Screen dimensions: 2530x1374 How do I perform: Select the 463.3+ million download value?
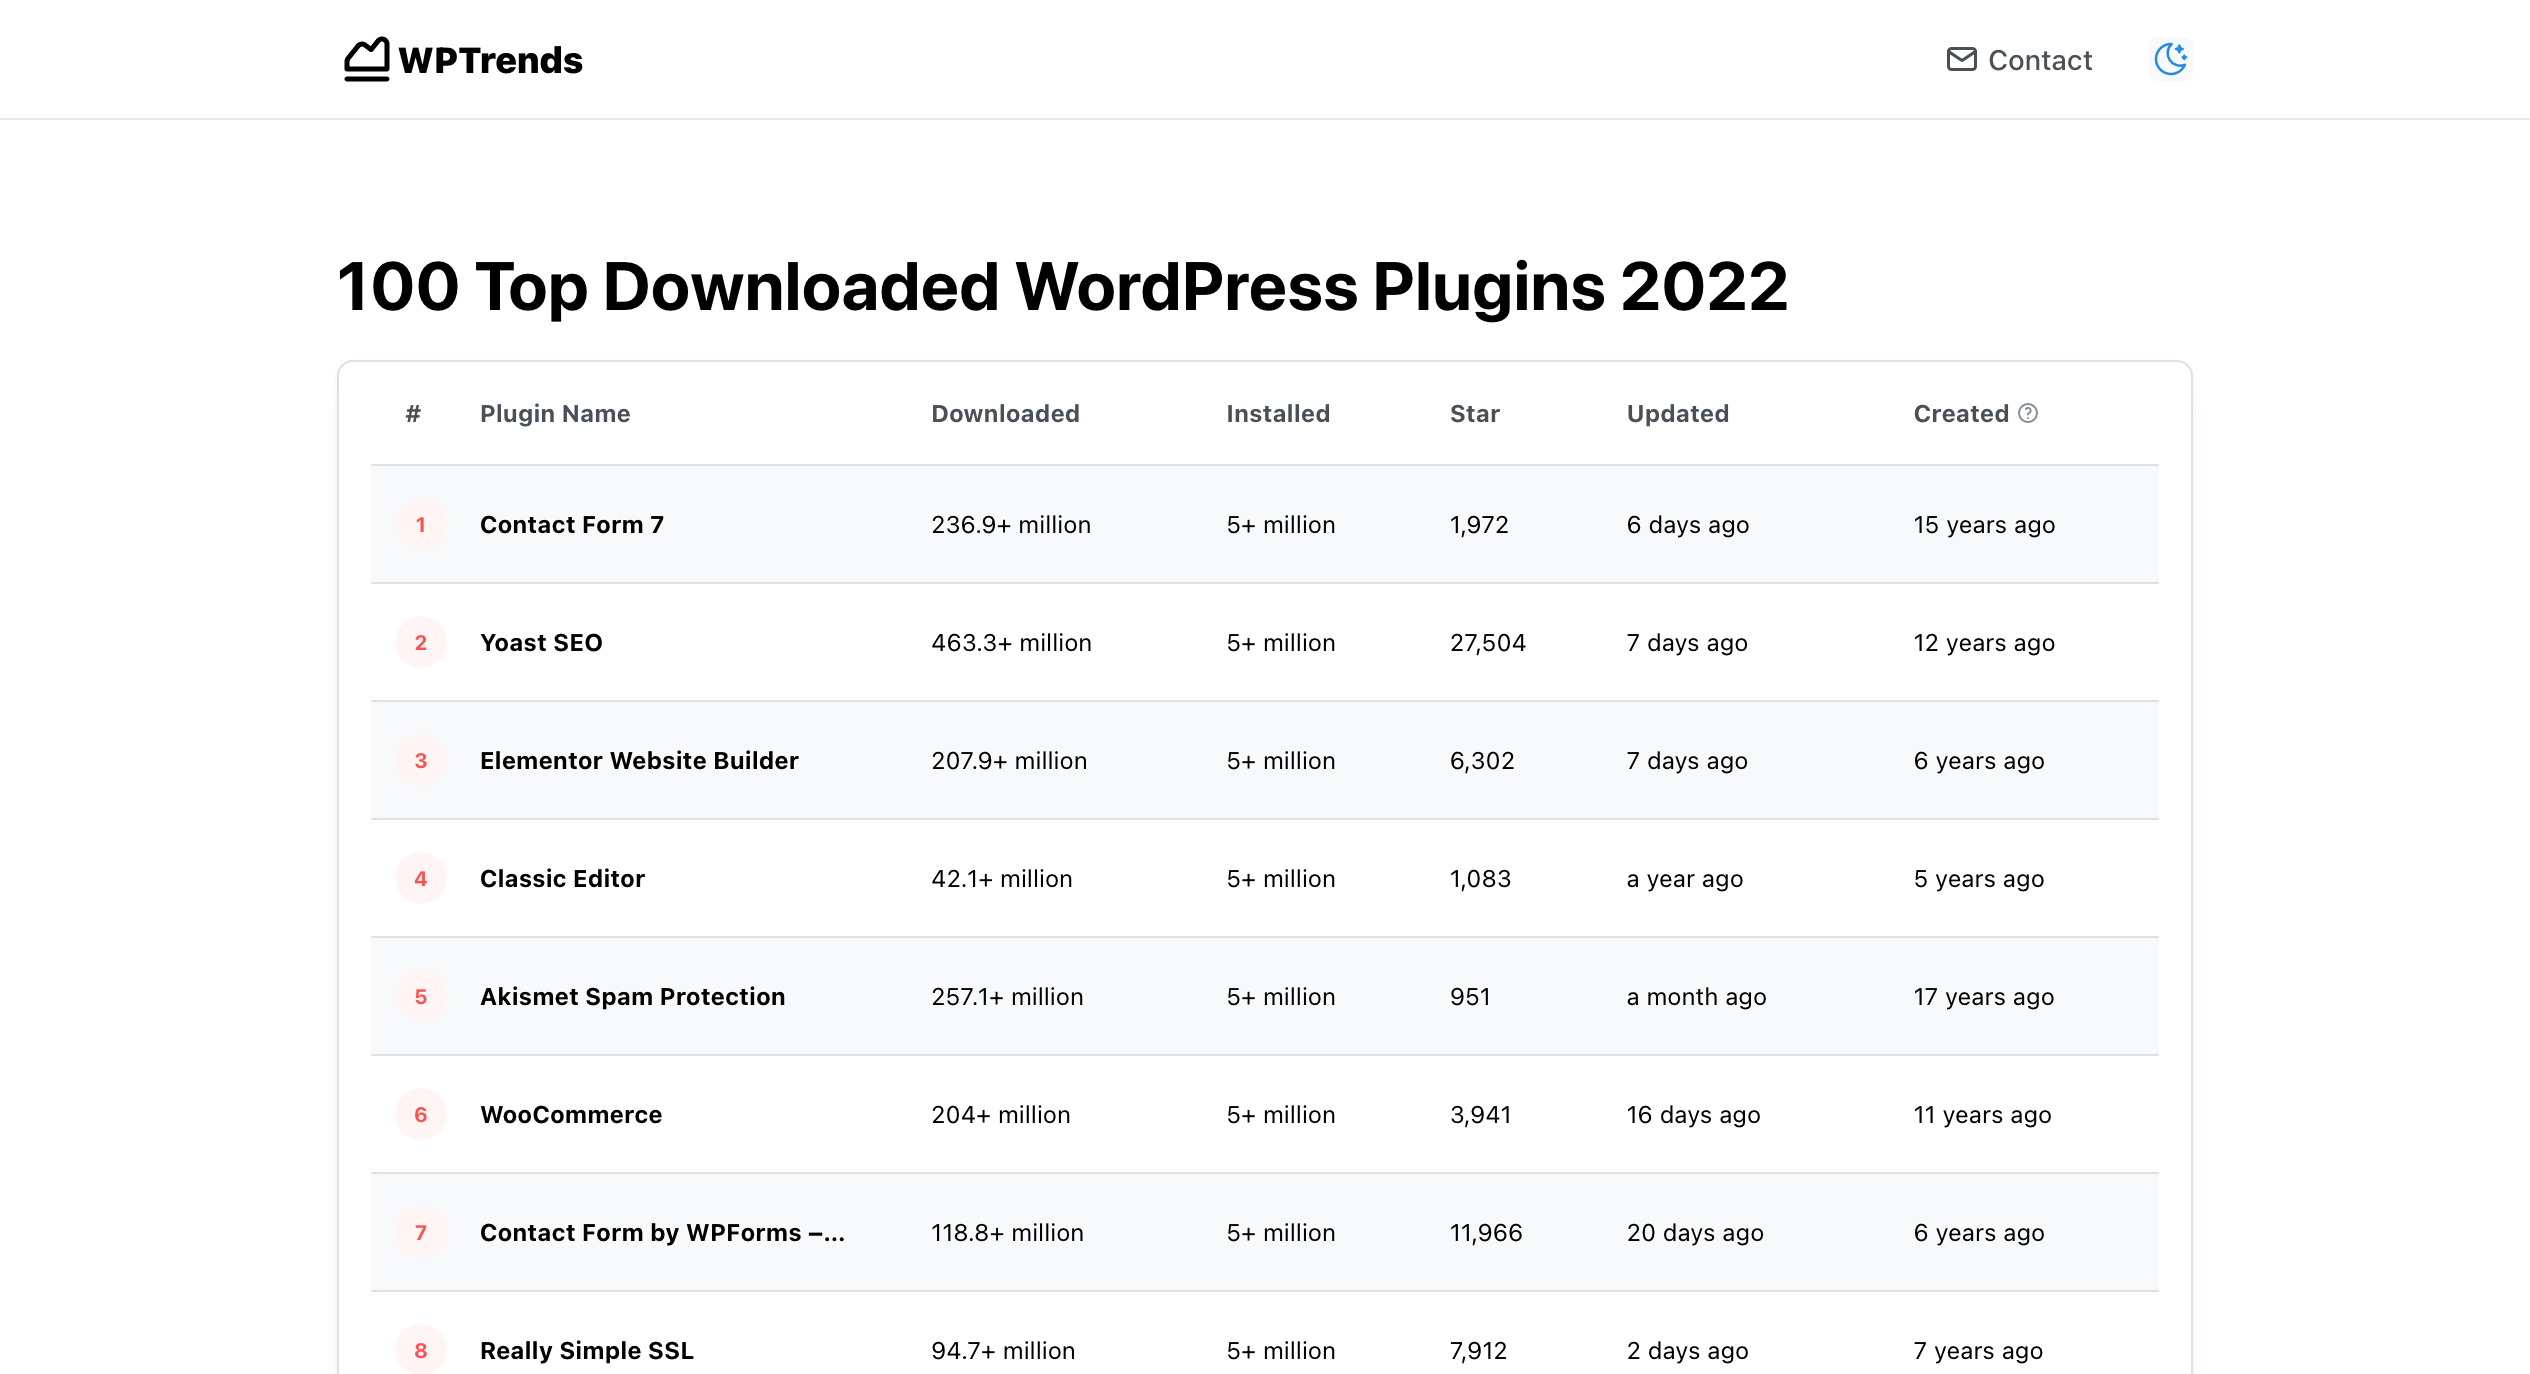point(1011,643)
